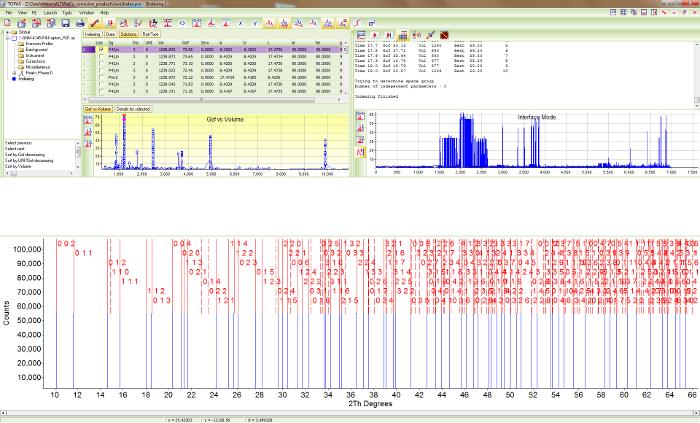The image size is (700, 423).
Task: Switch to the Solutions tab
Action: pos(130,34)
